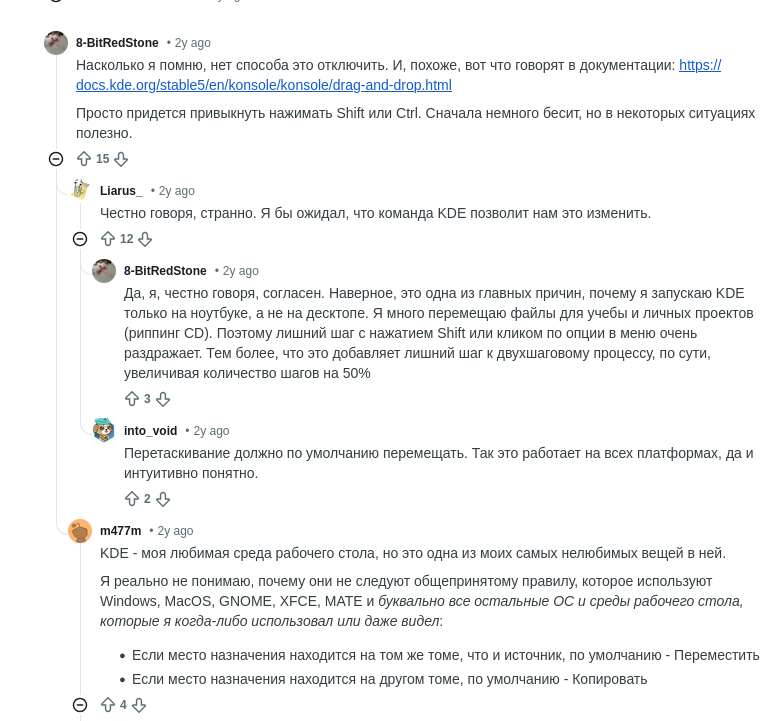This screenshot has width=770, height=721.
Task: Open m477m username link
Action: 120,530
